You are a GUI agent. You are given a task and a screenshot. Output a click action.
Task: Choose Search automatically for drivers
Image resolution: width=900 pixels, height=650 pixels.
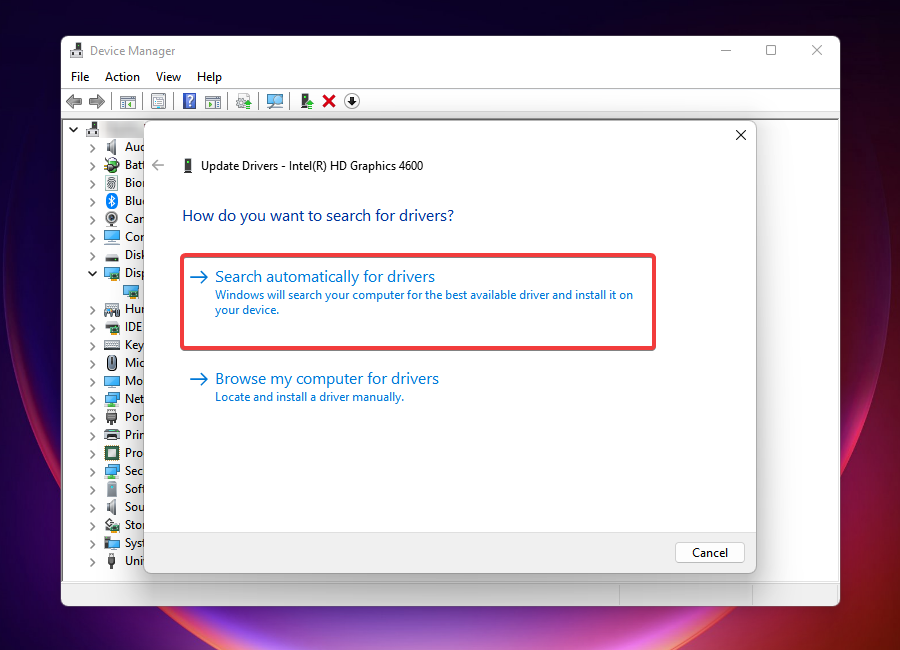(x=418, y=301)
